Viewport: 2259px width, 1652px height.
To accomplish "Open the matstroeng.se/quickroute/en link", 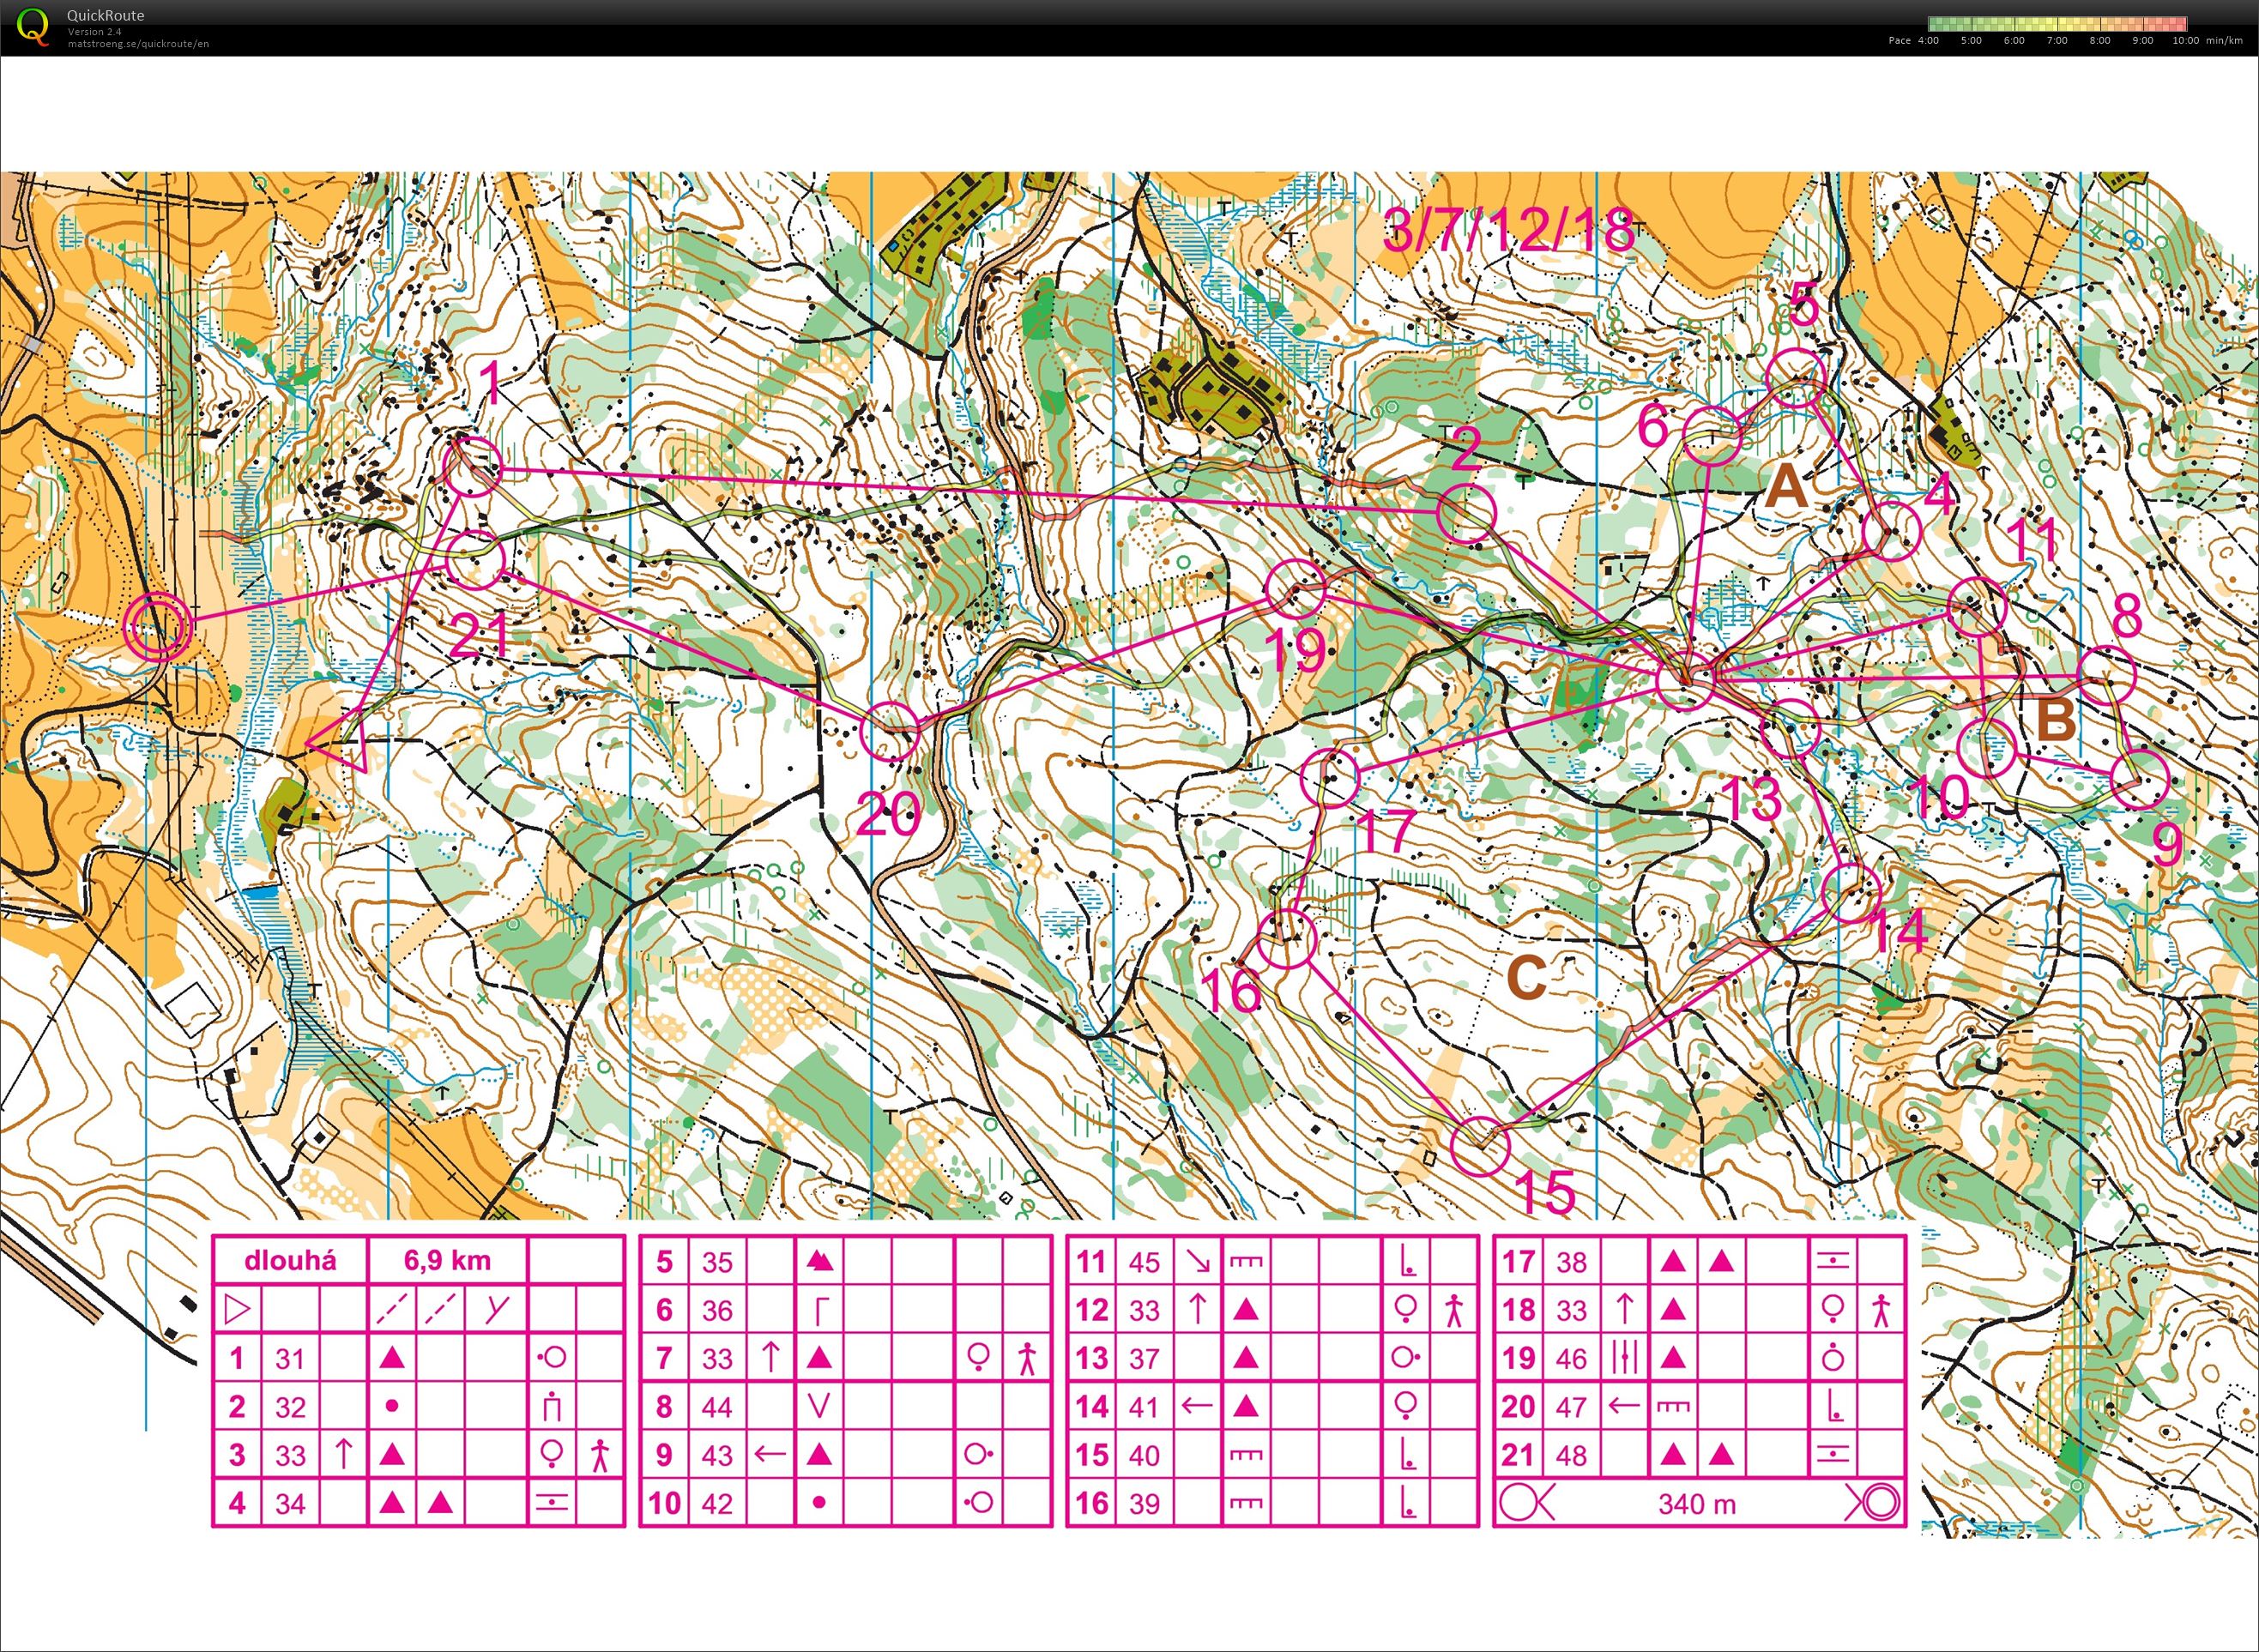I will [138, 44].
